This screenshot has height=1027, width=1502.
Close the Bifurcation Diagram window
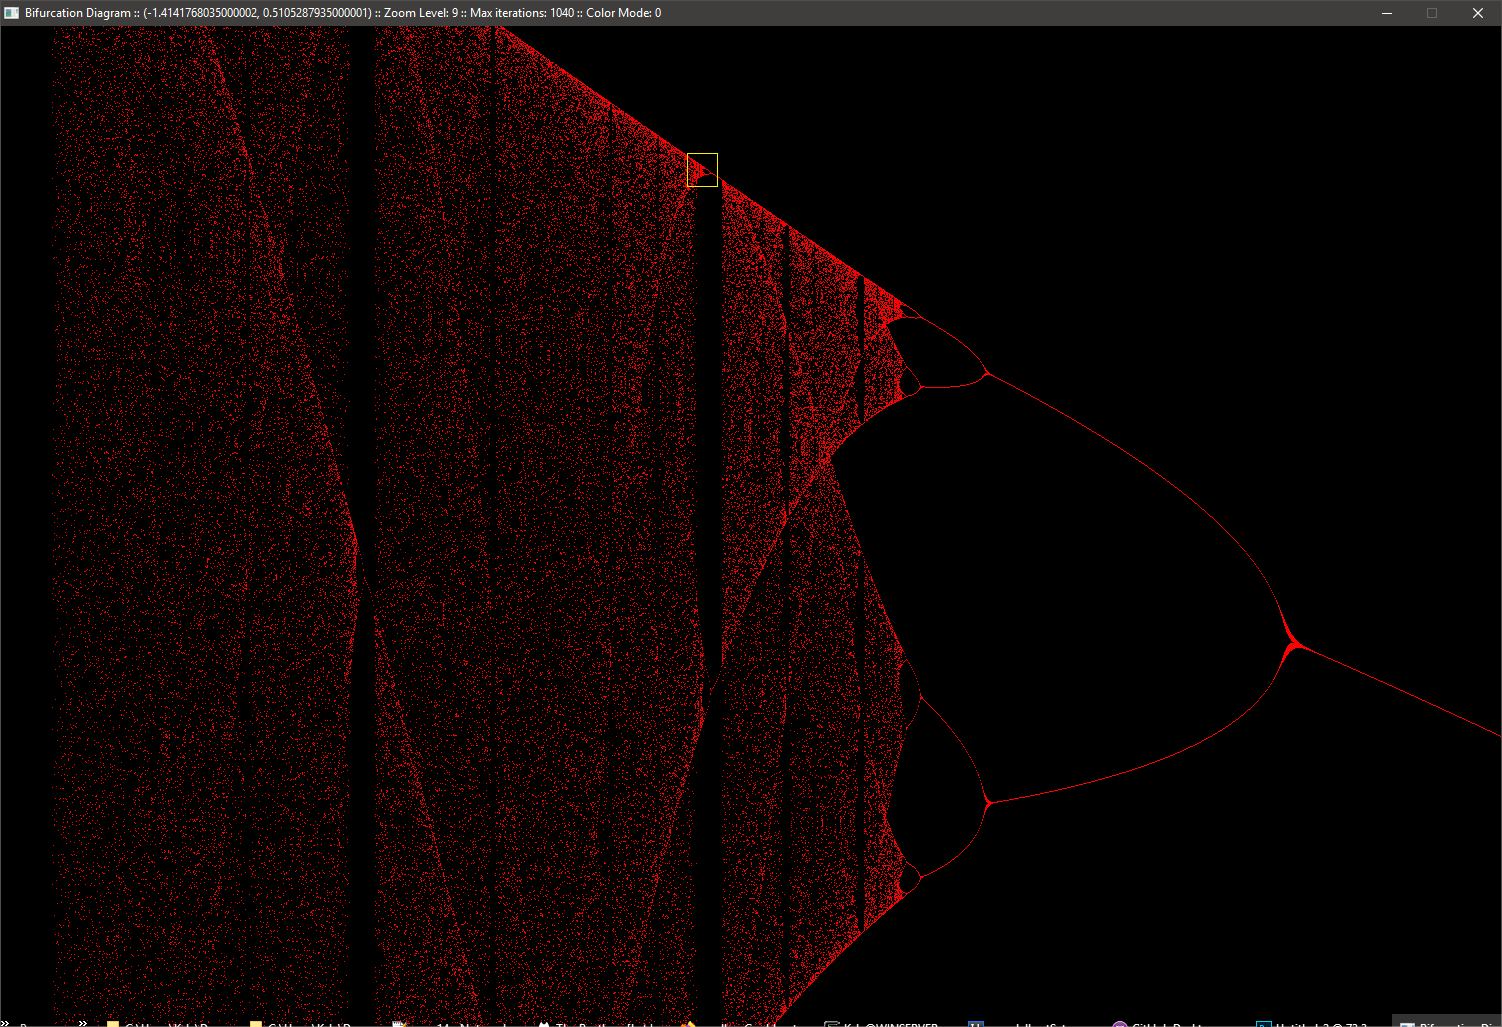[1478, 13]
